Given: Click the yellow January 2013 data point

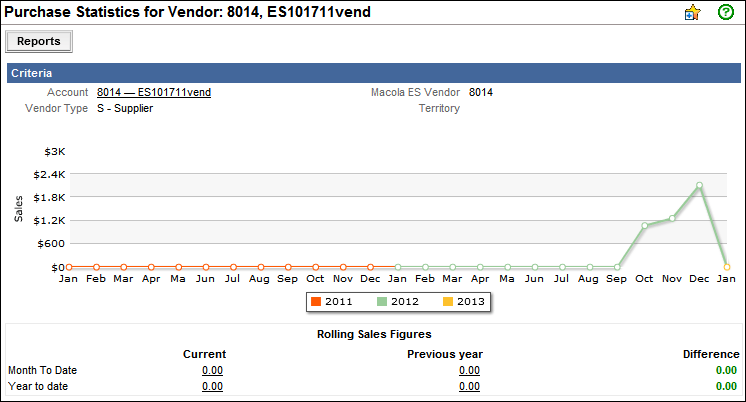Looking at the screenshot, I should point(727,267).
